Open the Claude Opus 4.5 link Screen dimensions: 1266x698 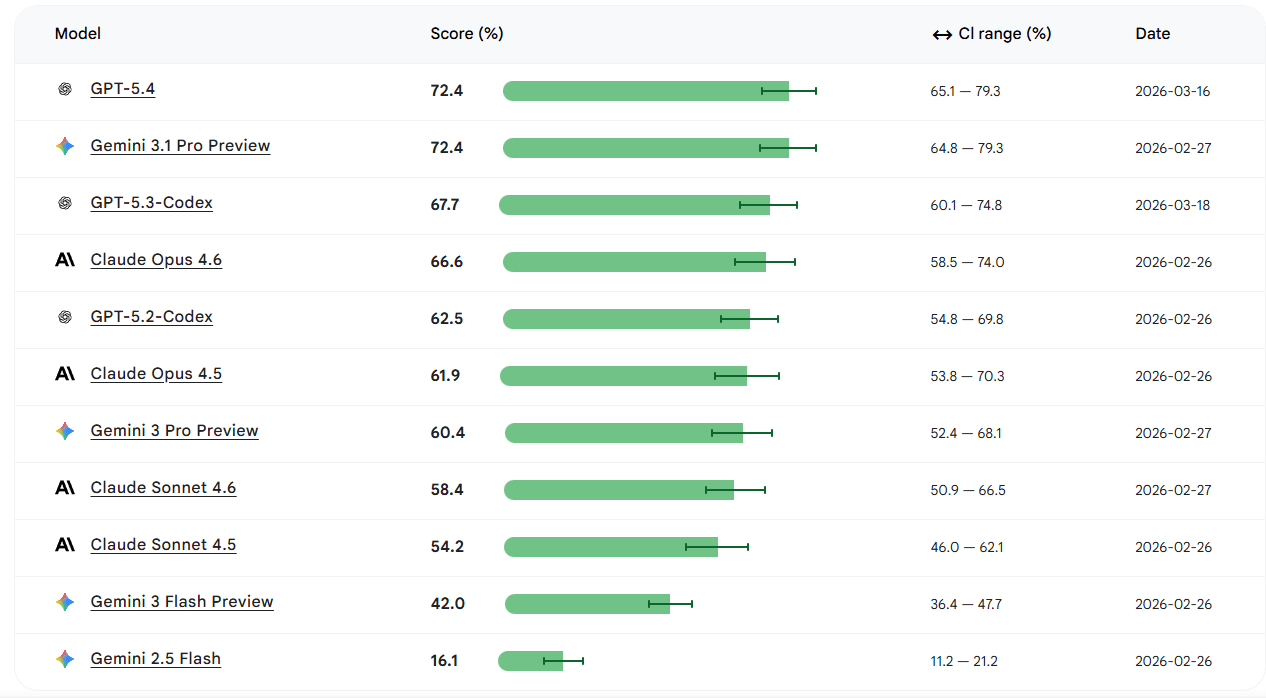[156, 374]
